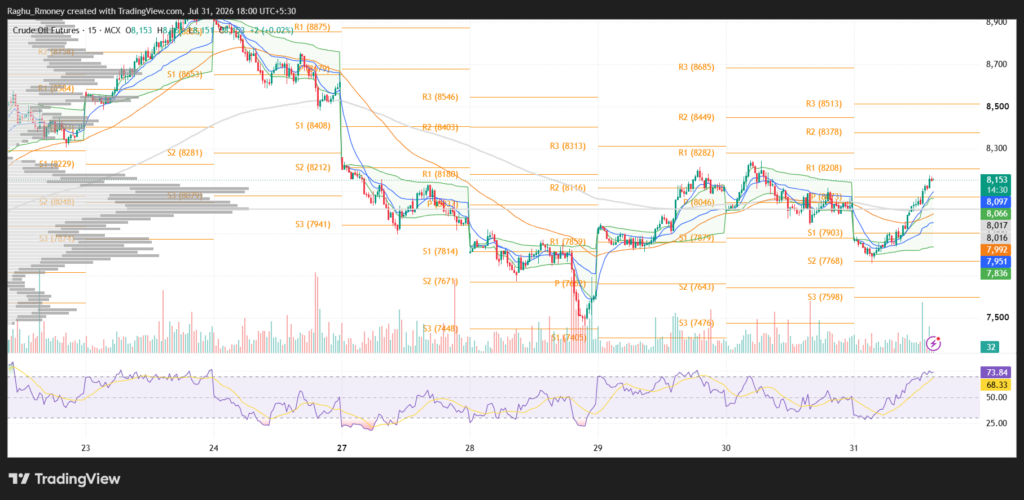Image resolution: width=1024 pixels, height=500 pixels.
Task: Click the S2 (8212) pivot label
Action: [312, 167]
